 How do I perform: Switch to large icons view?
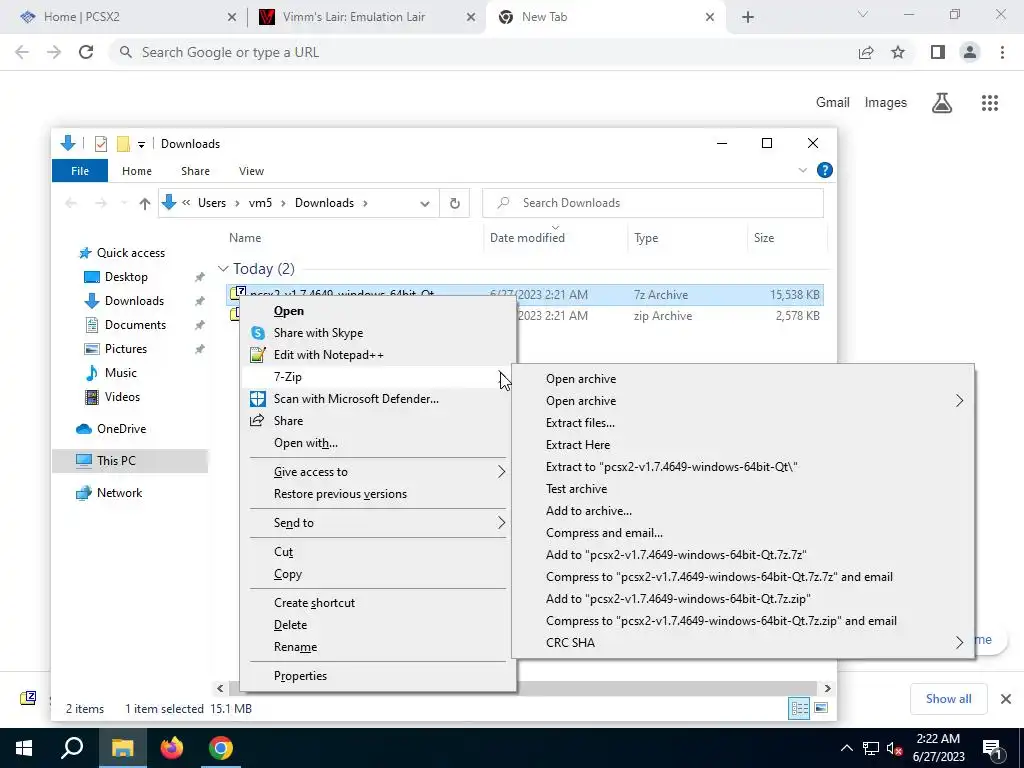[x=821, y=709]
